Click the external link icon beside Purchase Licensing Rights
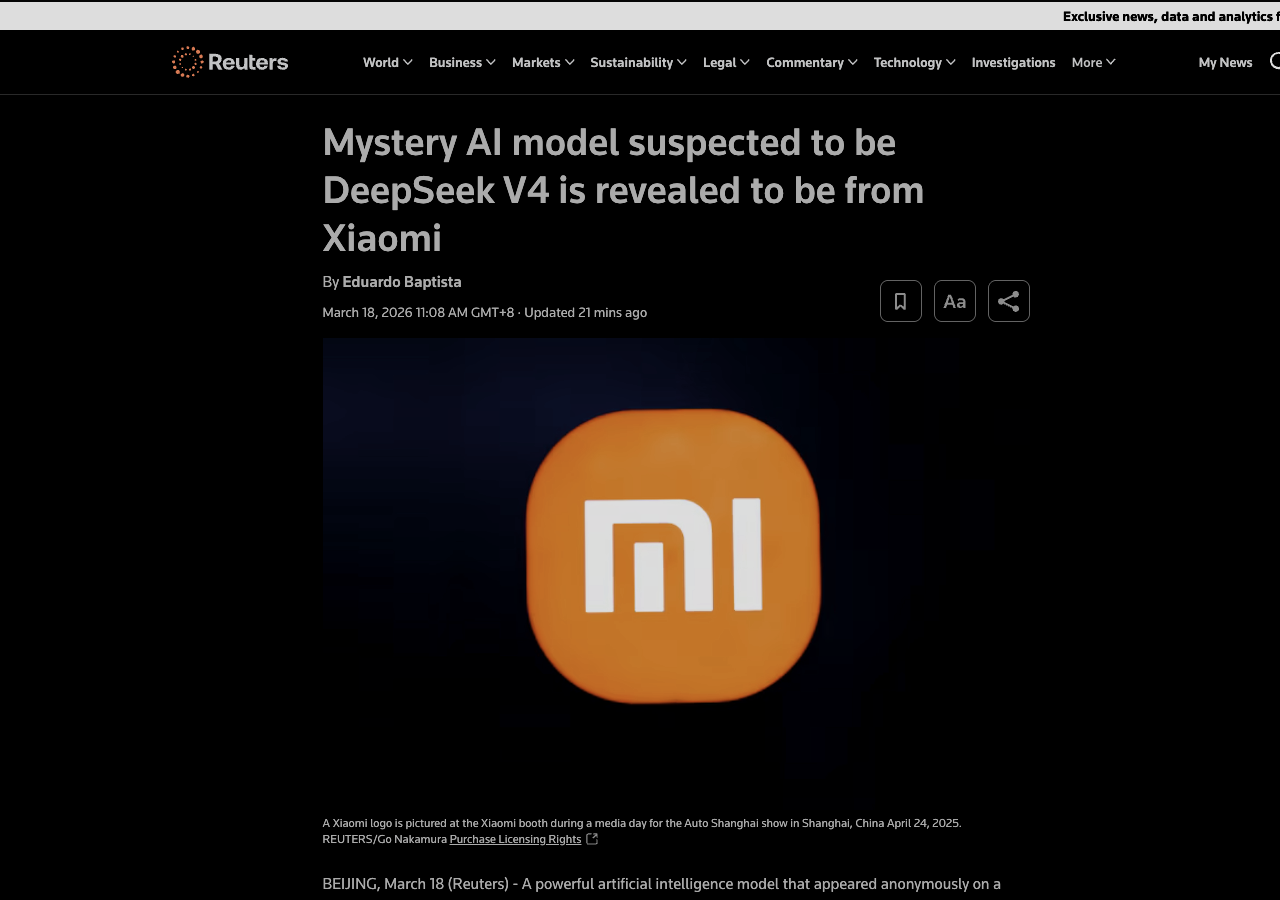The height and width of the screenshot is (900, 1280). coord(592,839)
